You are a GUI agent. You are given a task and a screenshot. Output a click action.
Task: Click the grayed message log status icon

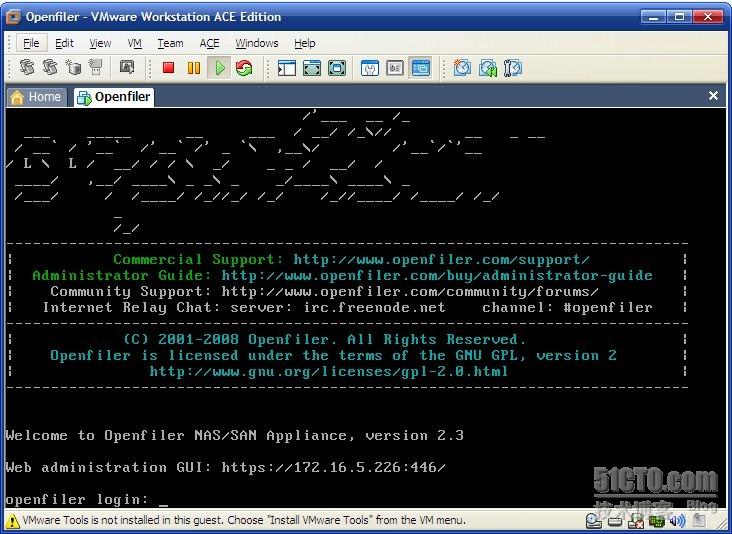(699, 520)
